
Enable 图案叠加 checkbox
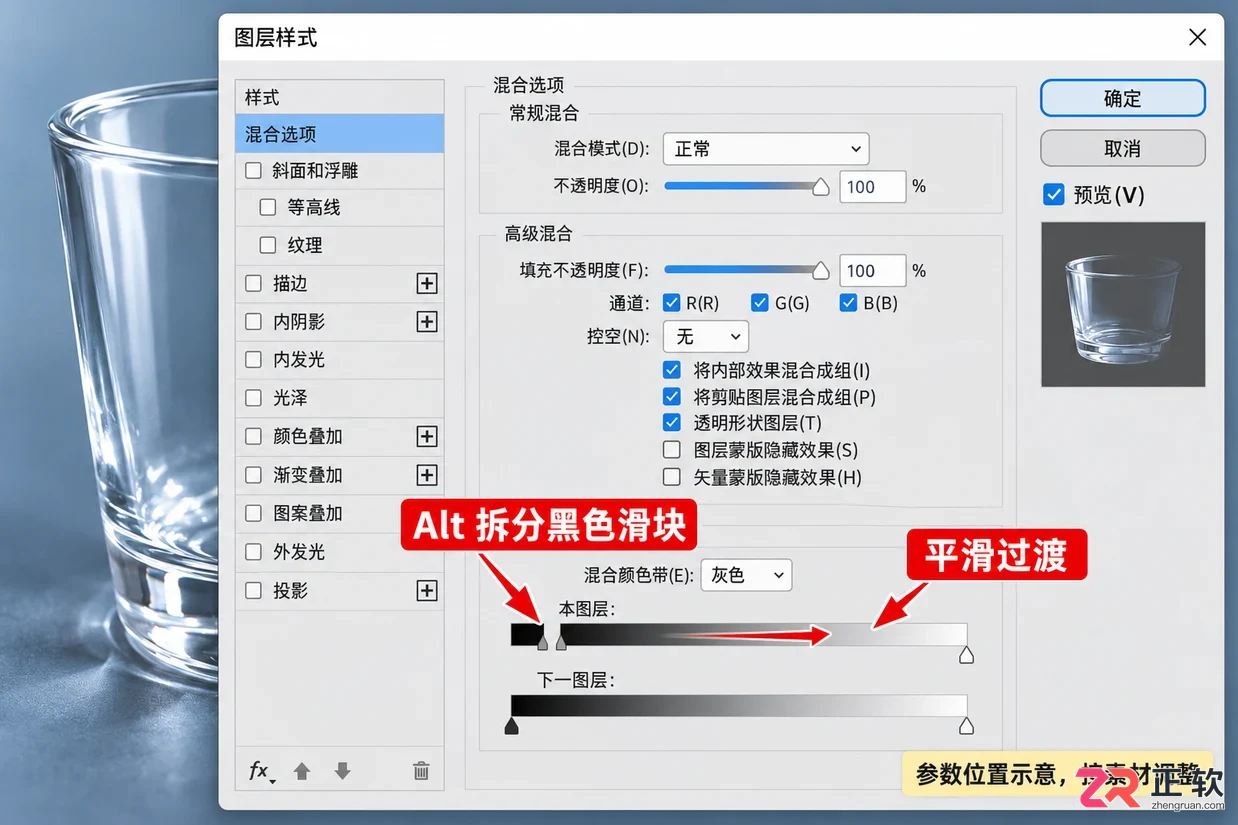click(x=253, y=514)
